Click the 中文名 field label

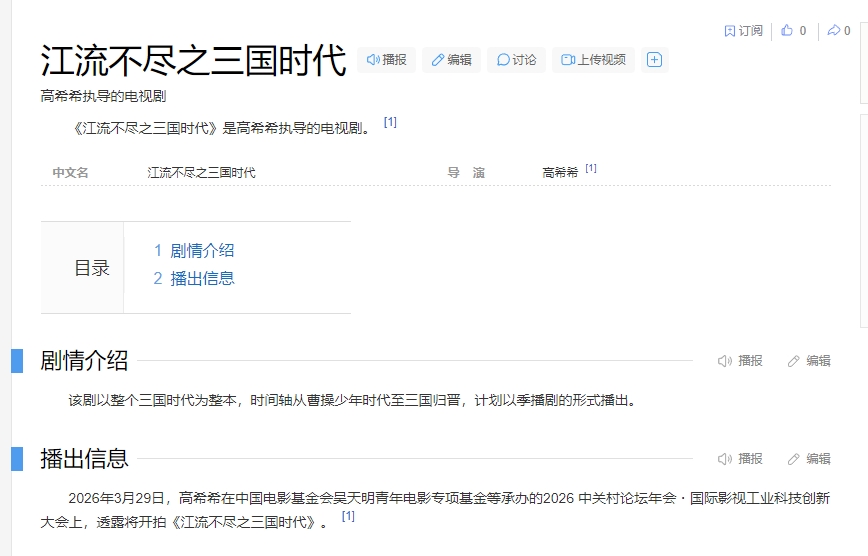(x=70, y=173)
